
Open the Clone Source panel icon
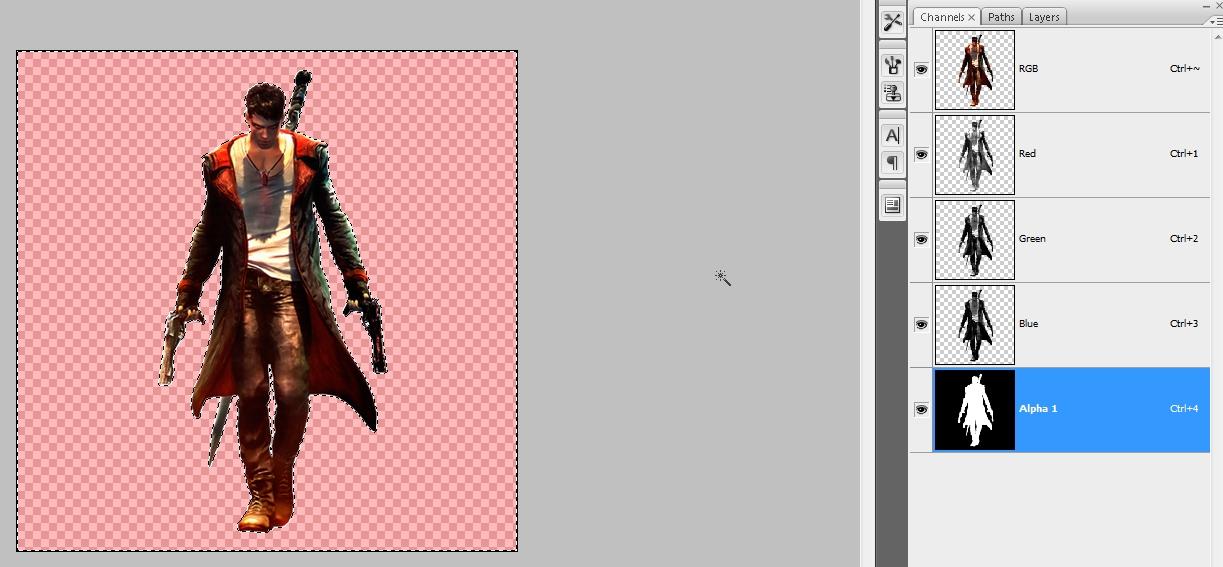[892, 93]
